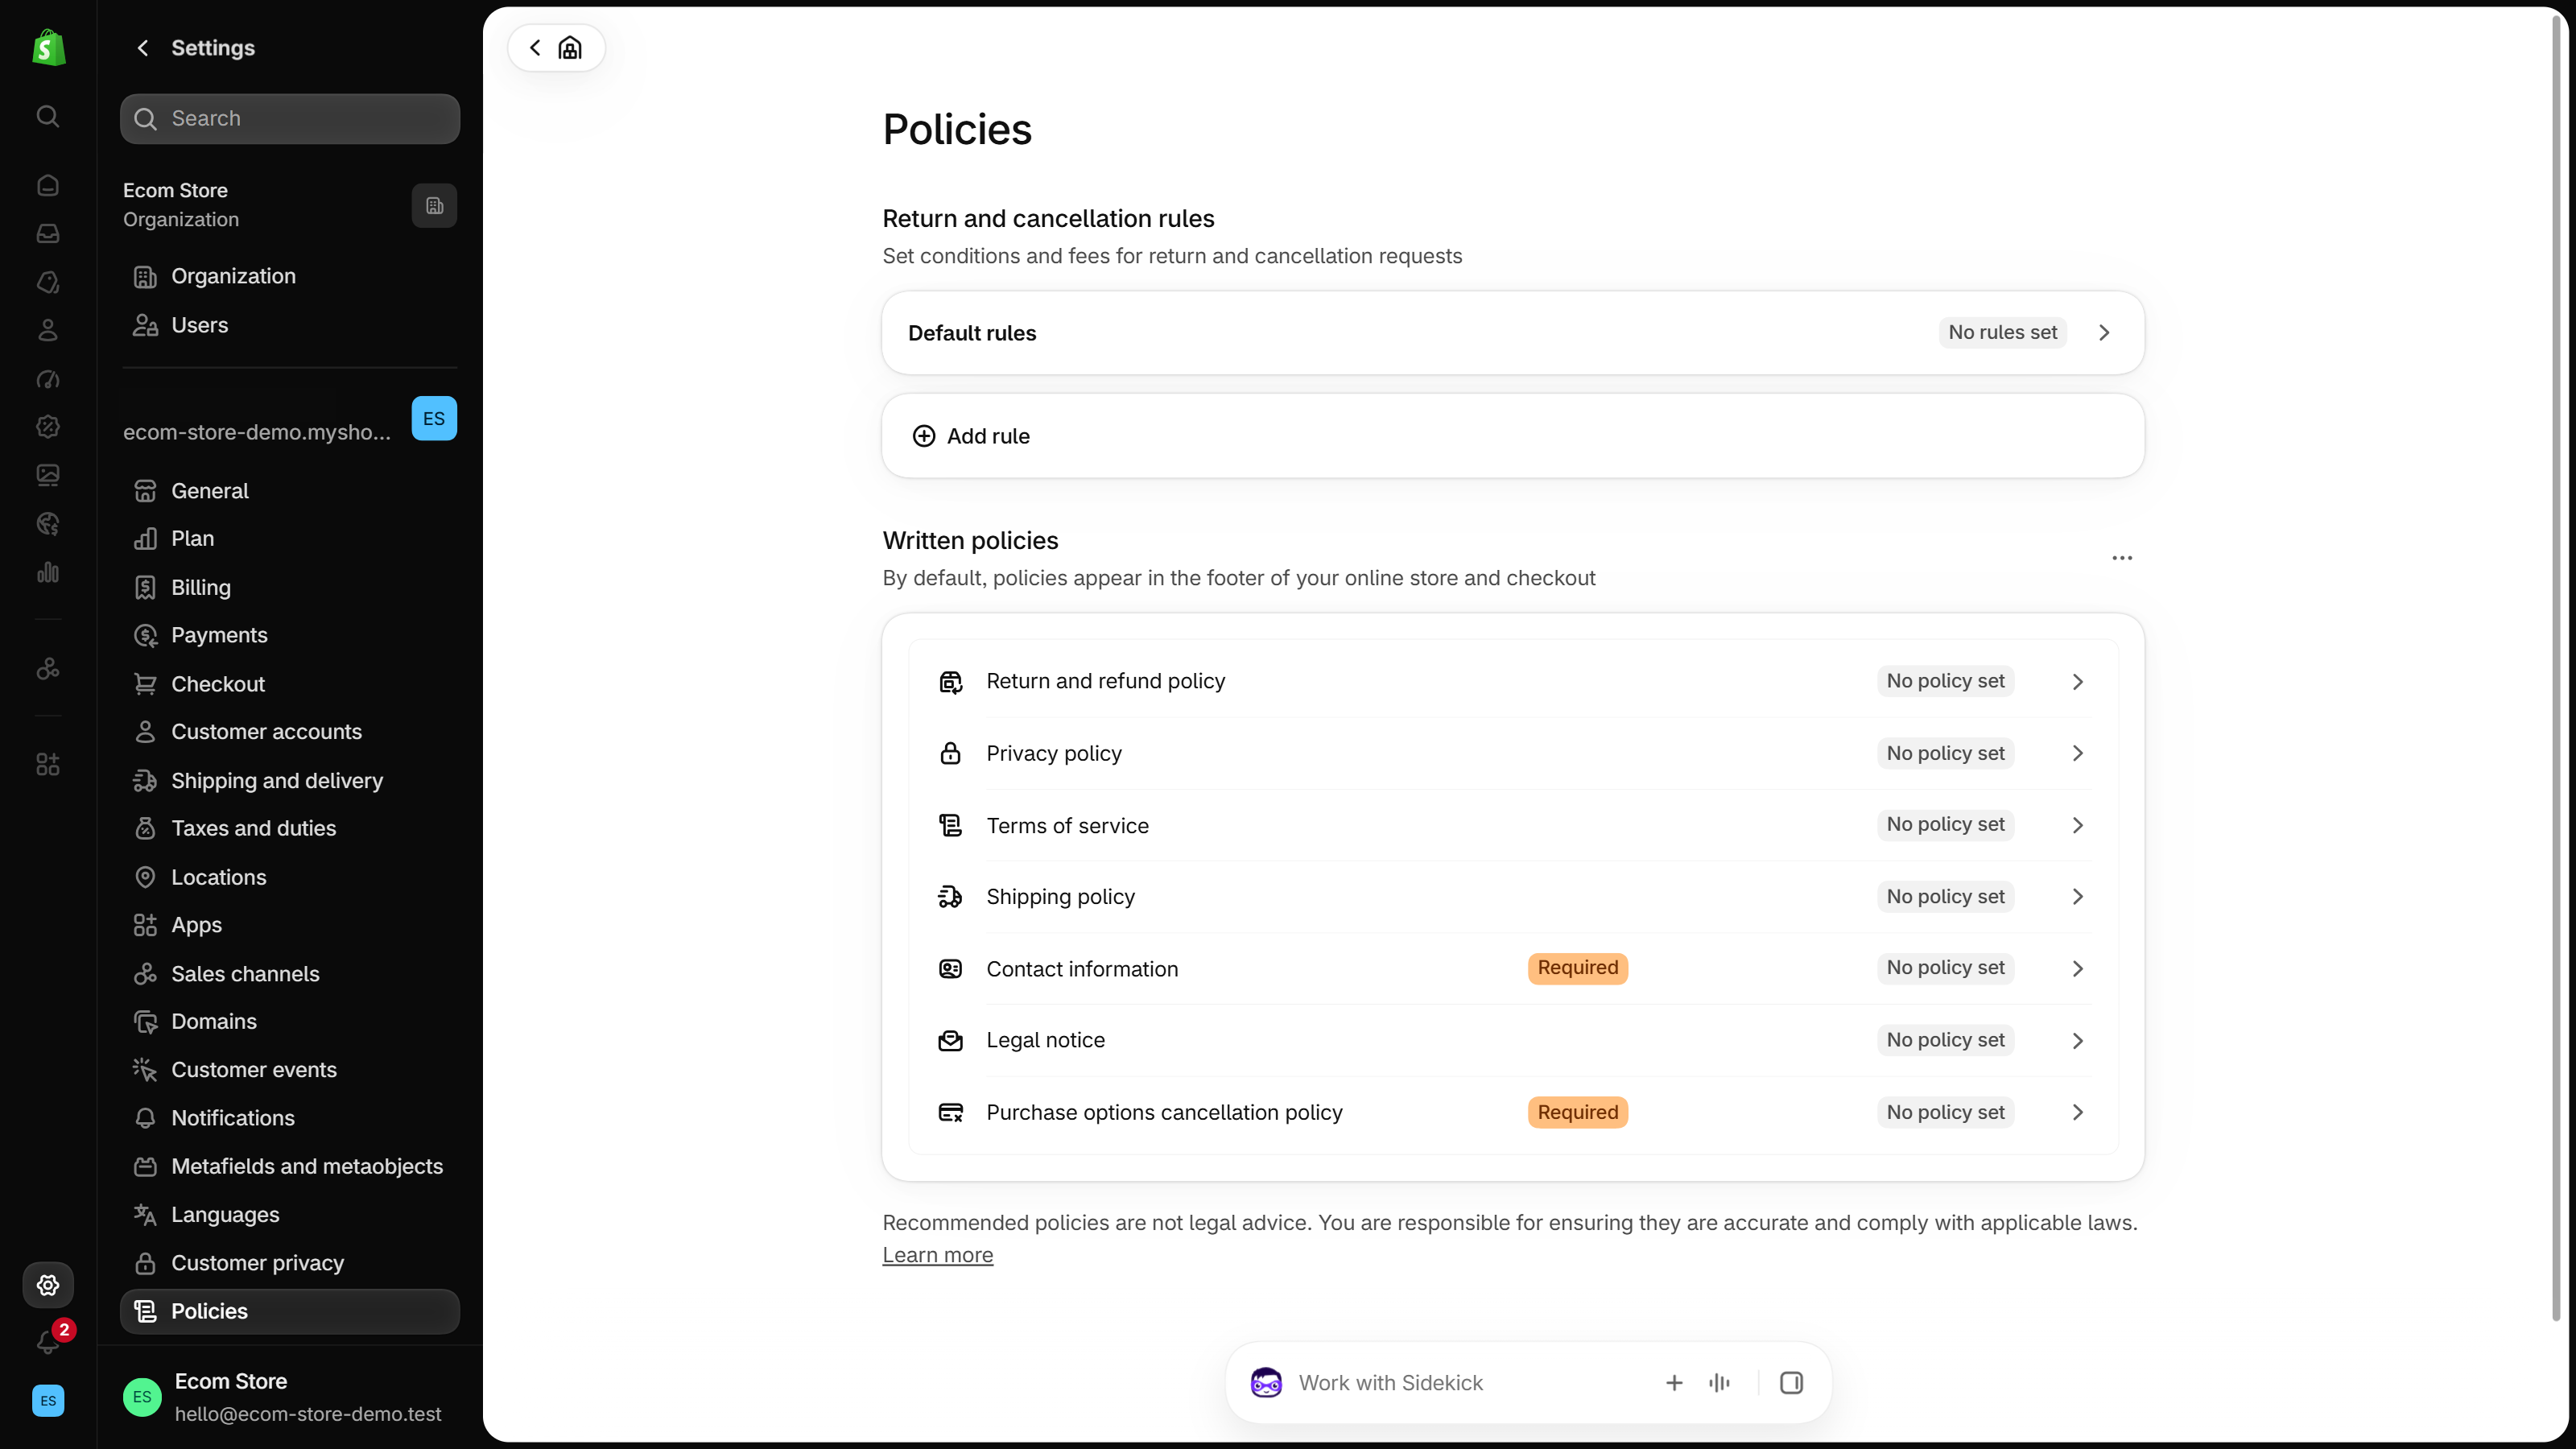Click the Work with Sidekick input
This screenshot has height=1449, width=2576.
(x=1470, y=1383)
